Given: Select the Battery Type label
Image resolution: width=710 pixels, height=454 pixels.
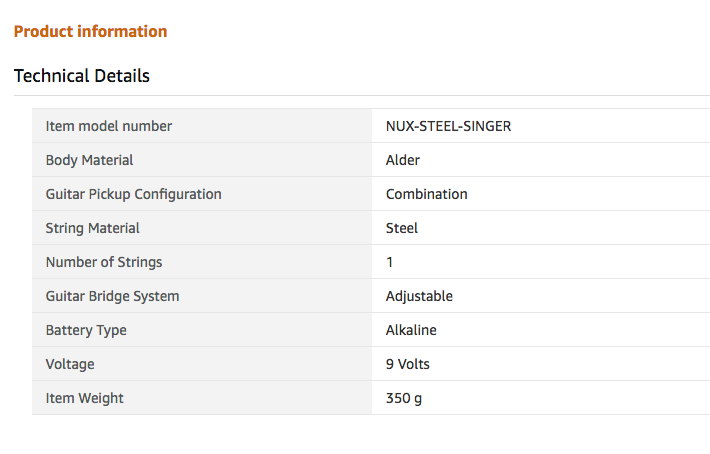Looking at the screenshot, I should 86,330.
